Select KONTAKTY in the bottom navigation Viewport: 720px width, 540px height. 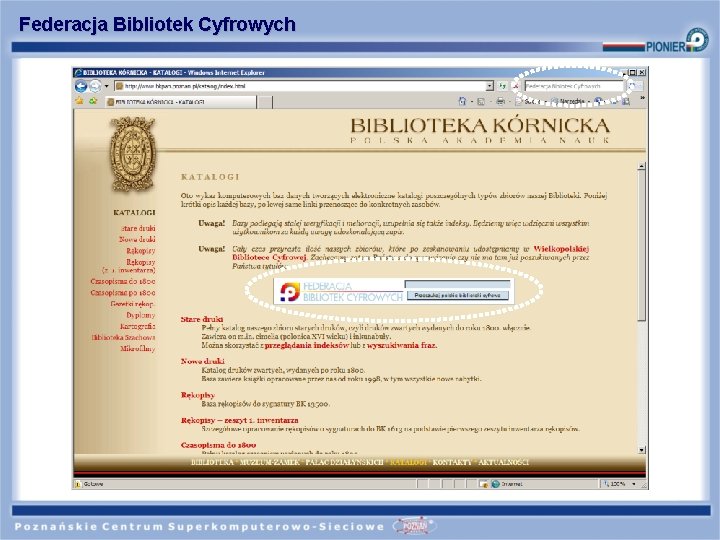coord(452,462)
